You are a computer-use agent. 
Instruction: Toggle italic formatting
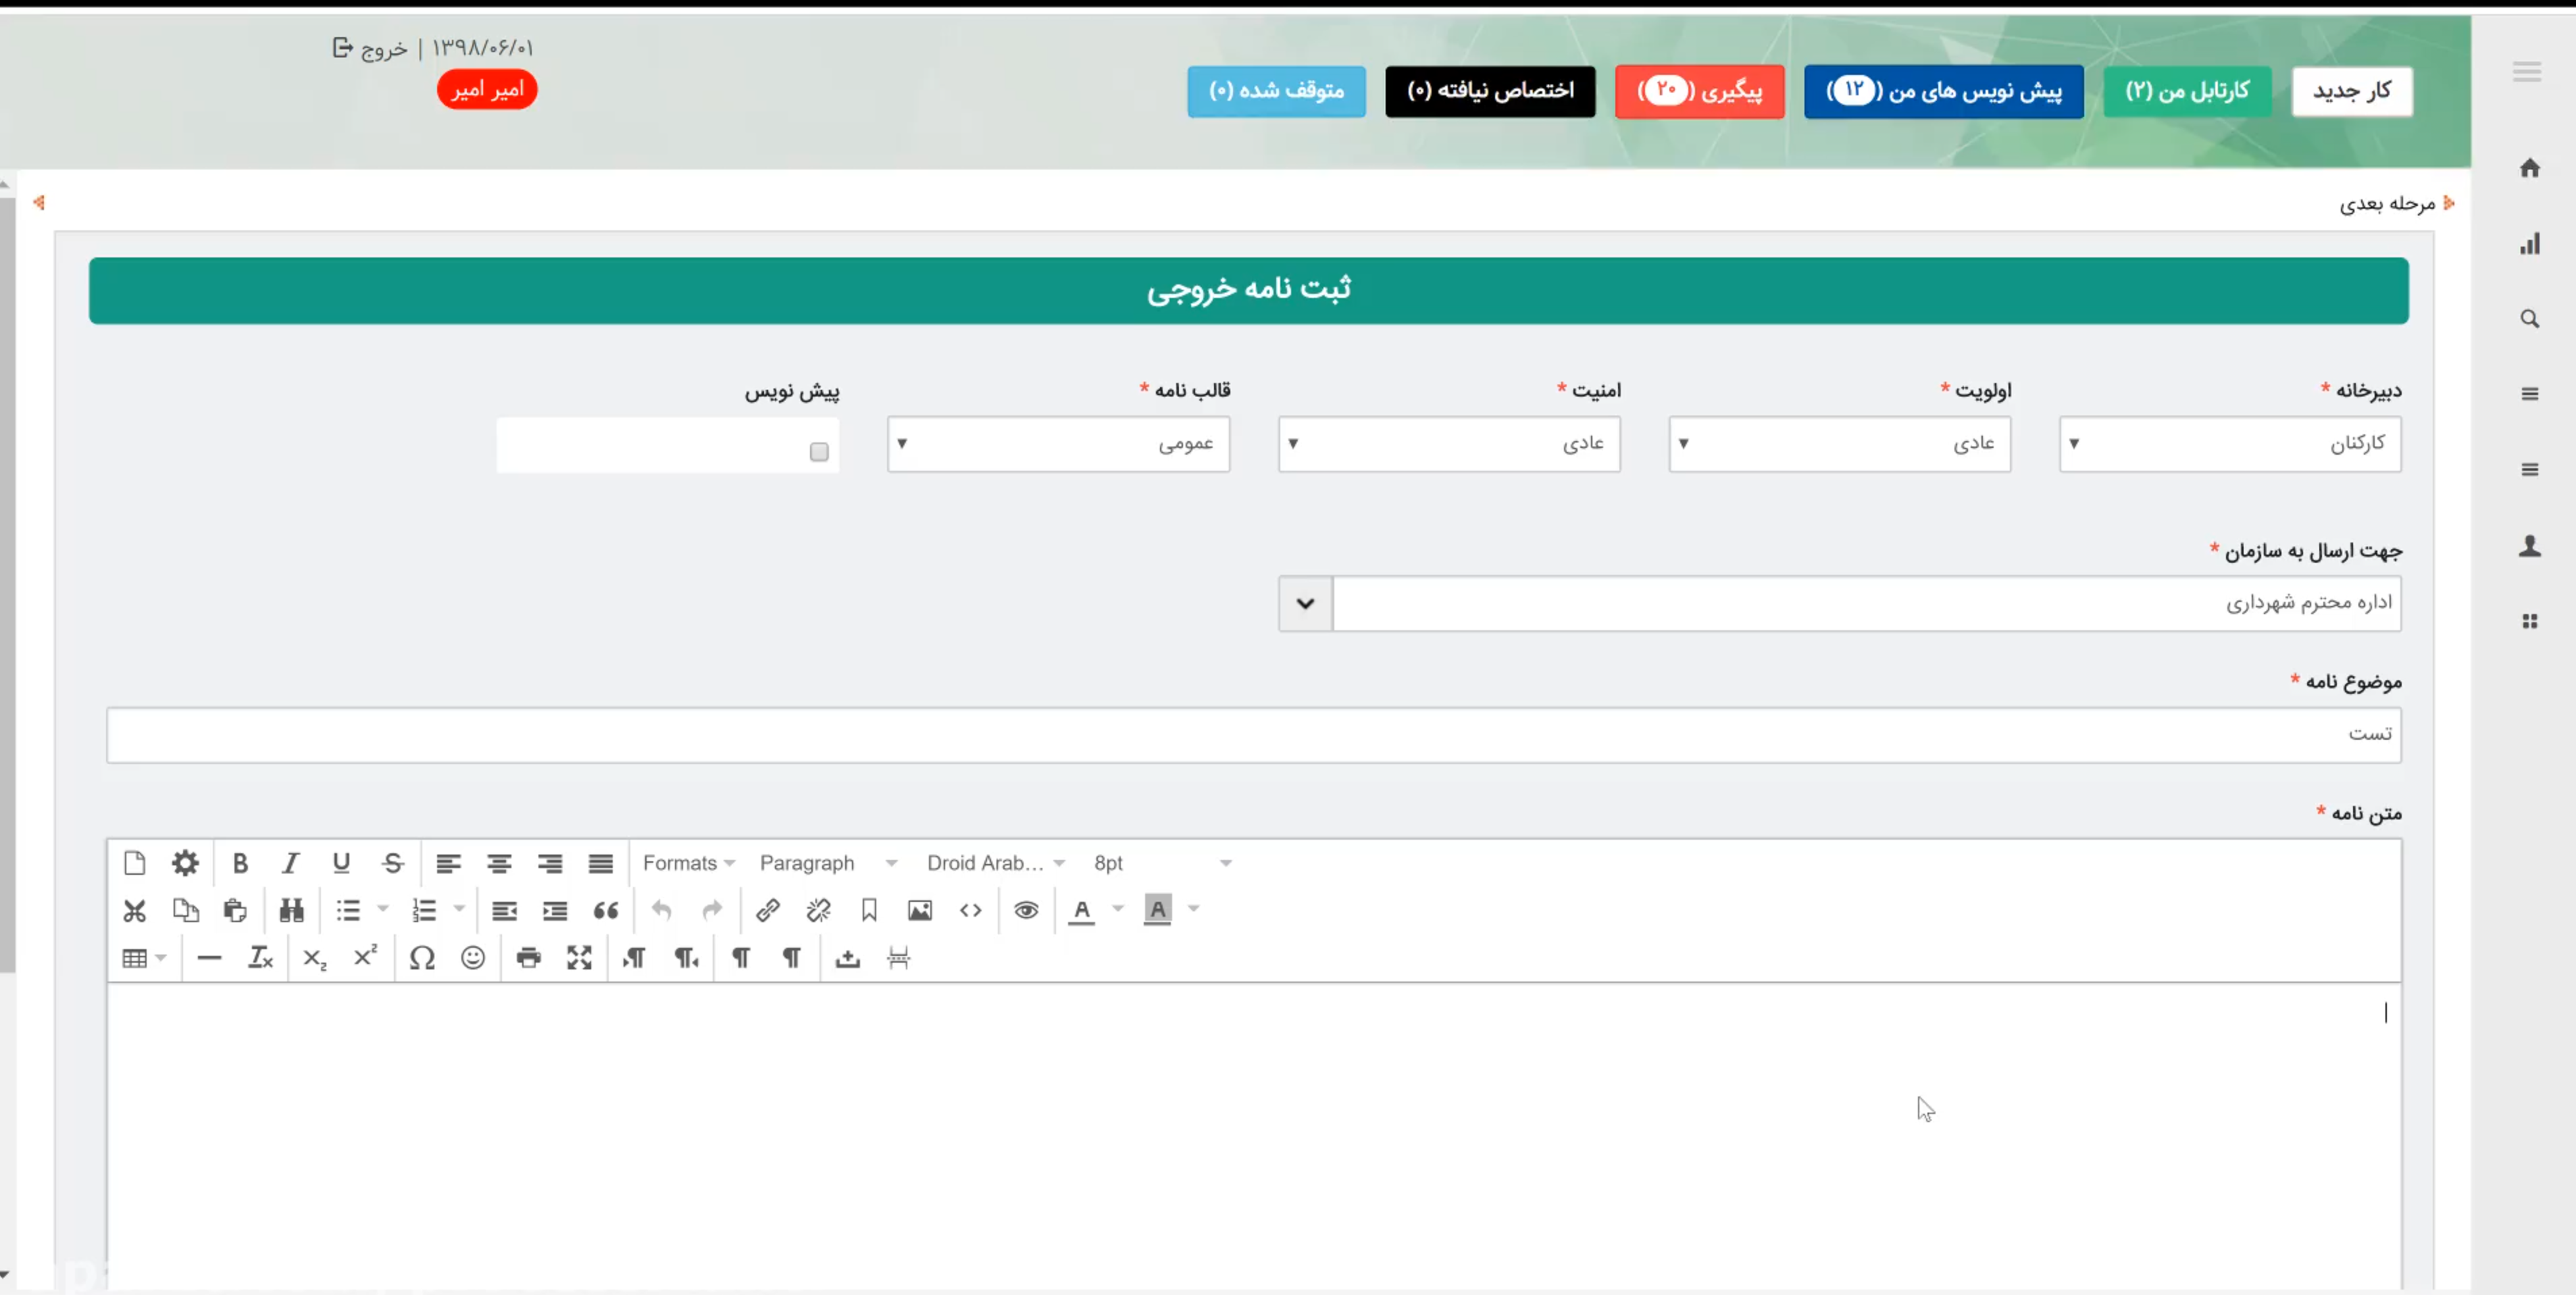click(291, 863)
